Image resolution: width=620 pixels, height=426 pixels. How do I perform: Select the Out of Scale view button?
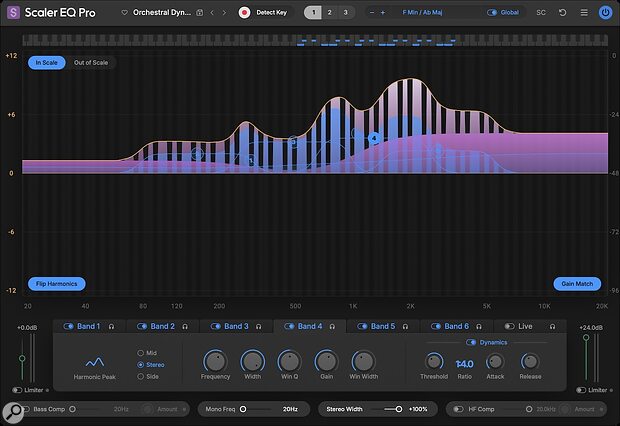[x=91, y=62]
